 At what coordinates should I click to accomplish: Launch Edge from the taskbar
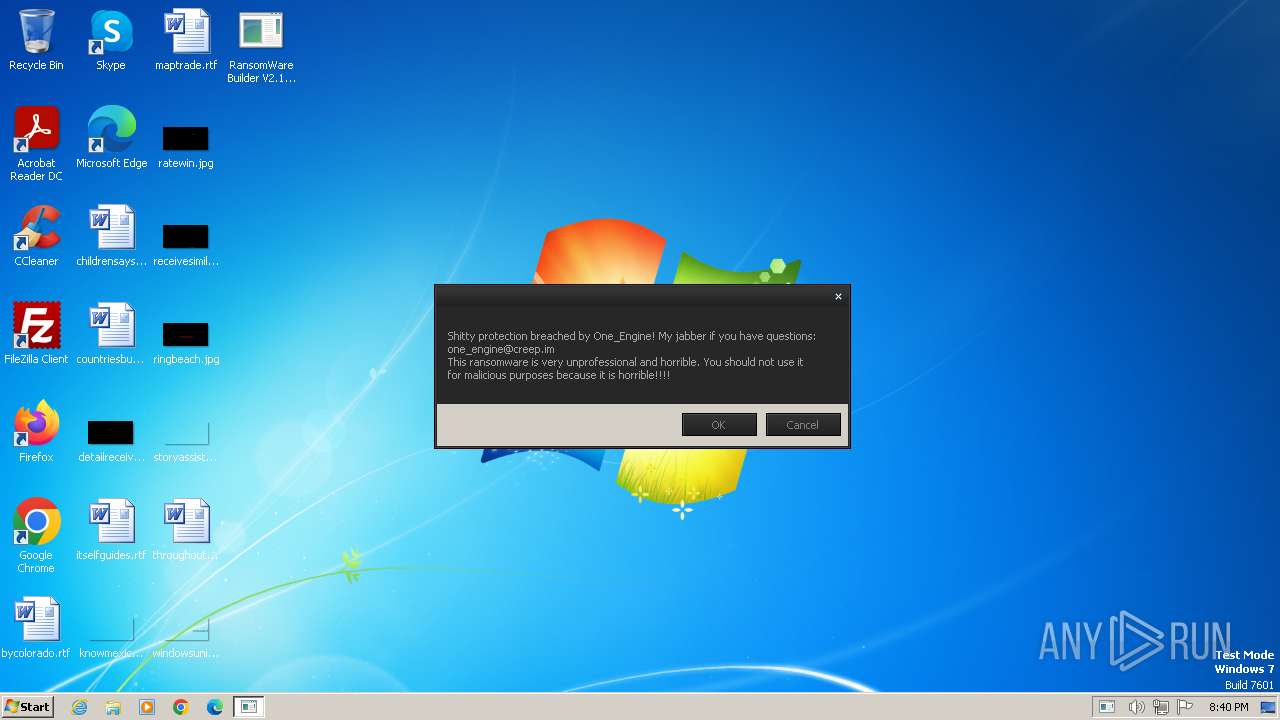pos(215,707)
